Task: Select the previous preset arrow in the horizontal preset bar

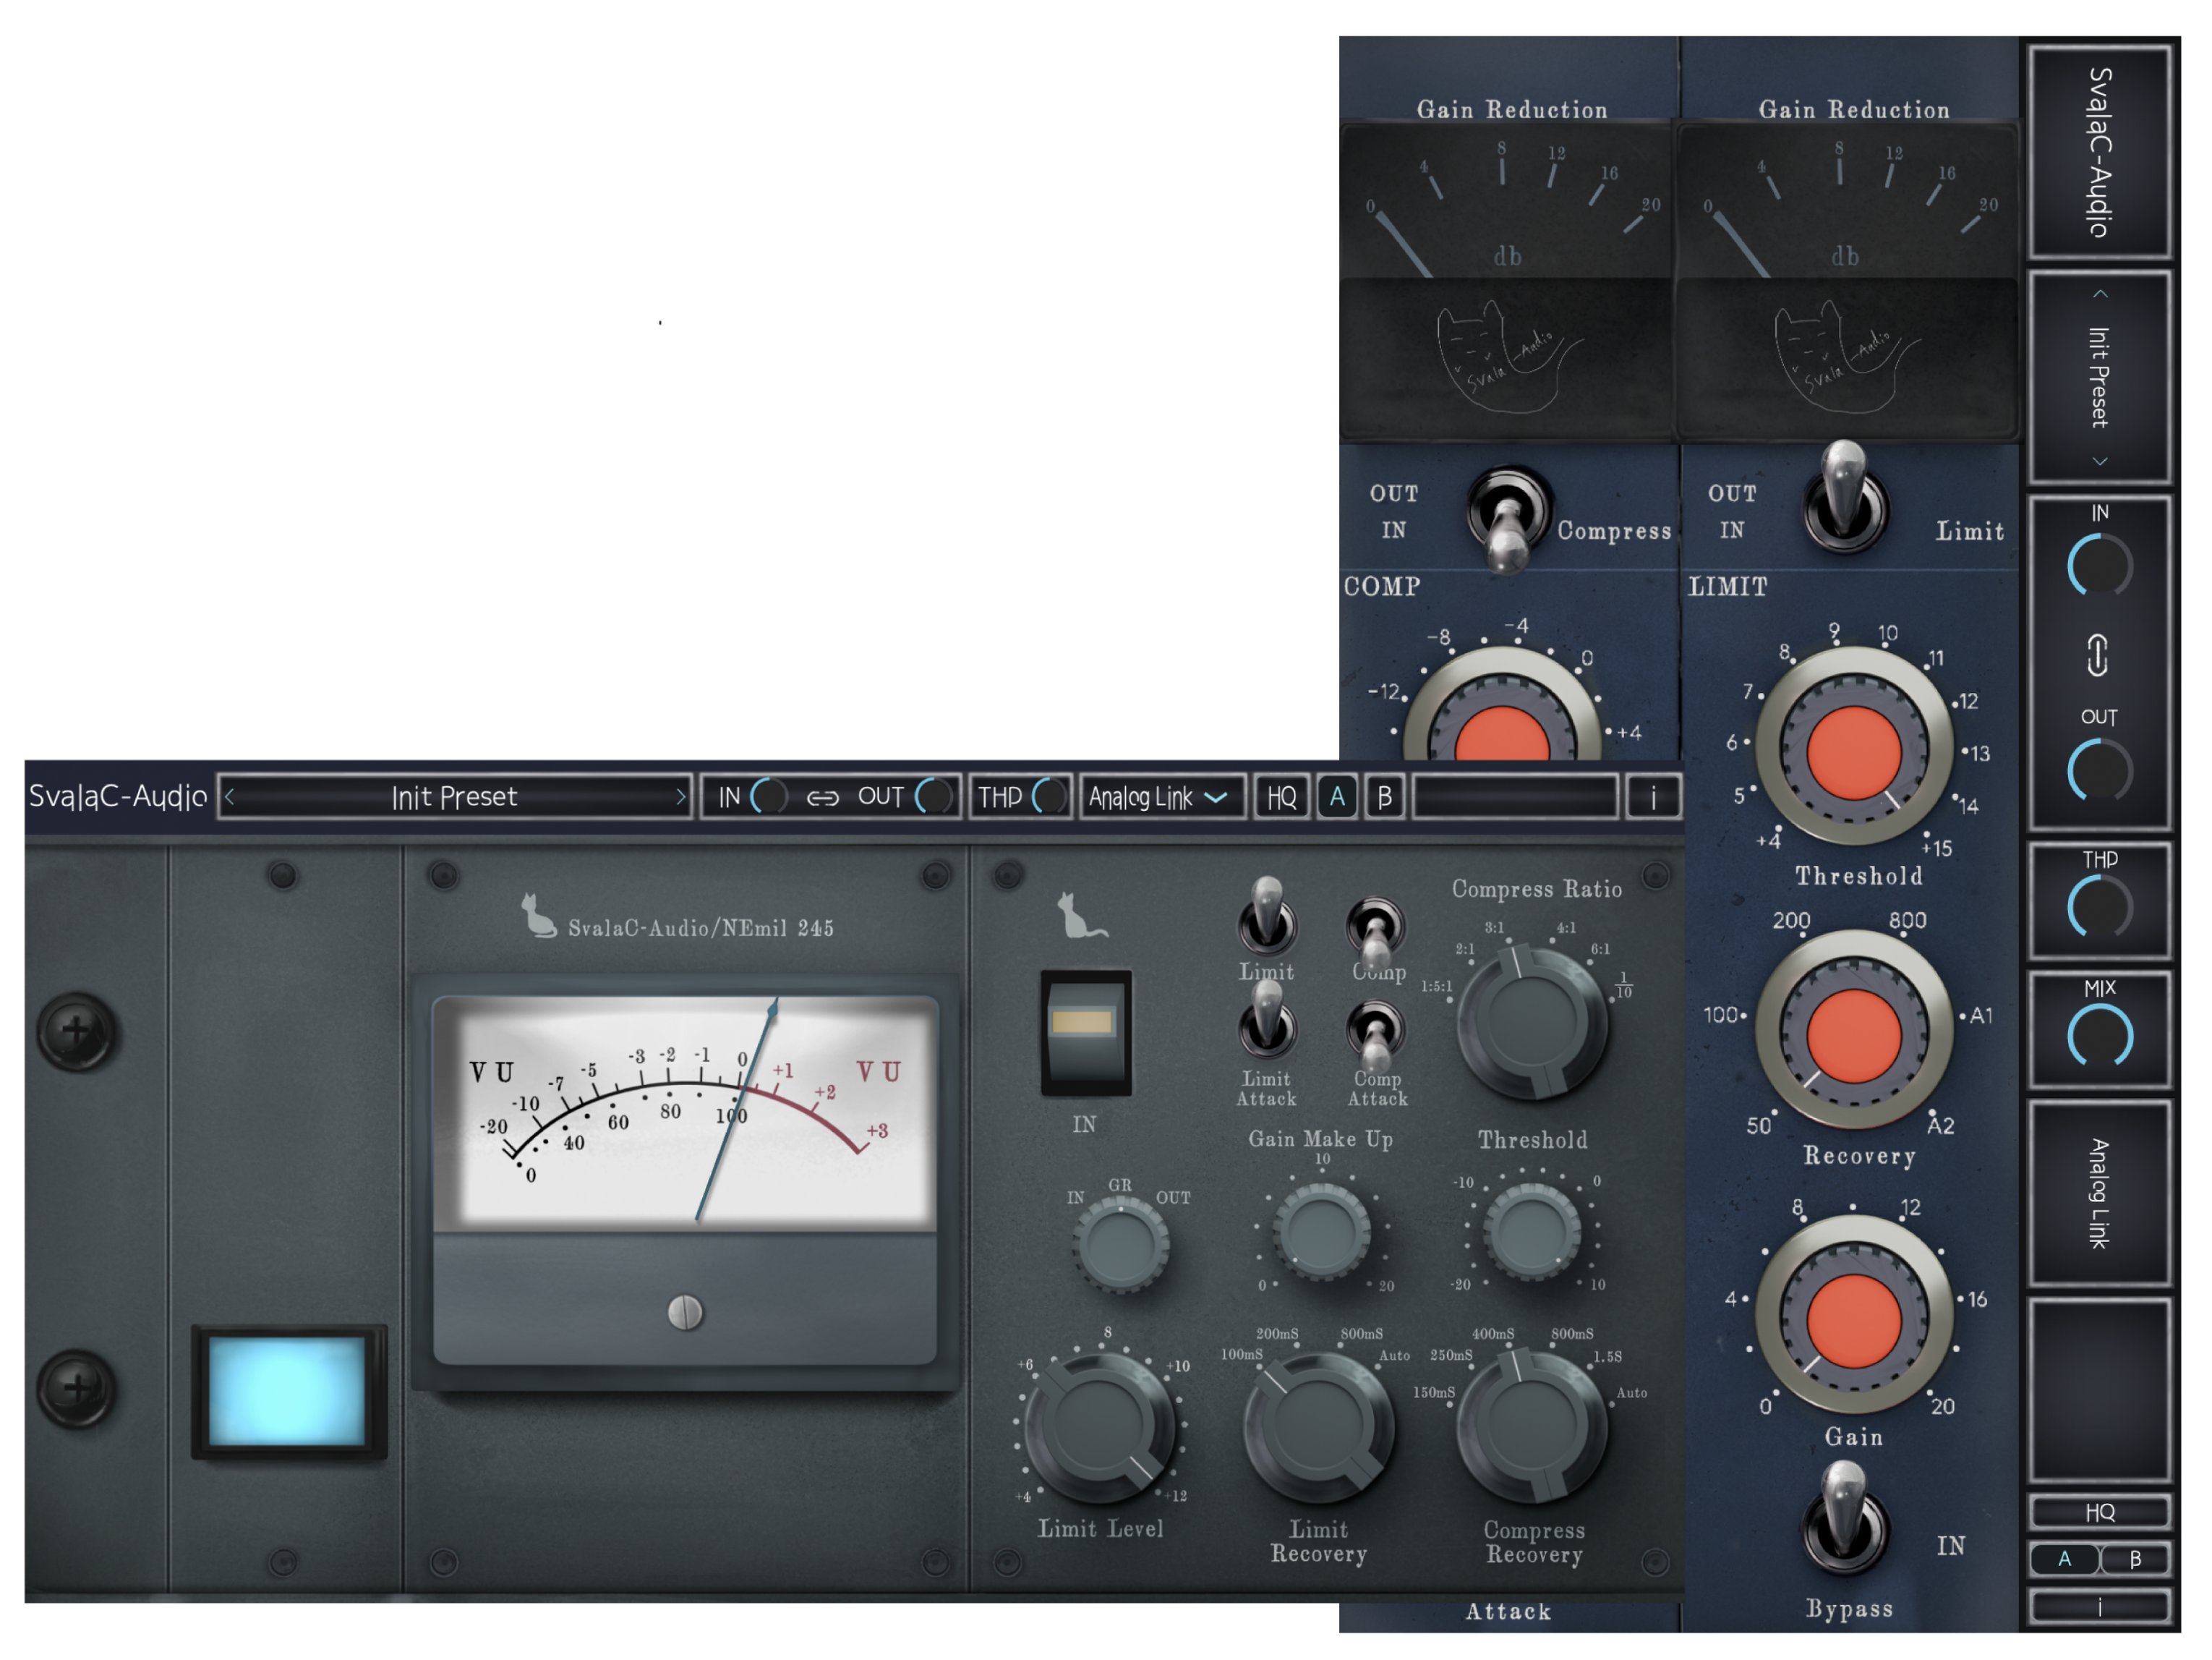Action: (230, 797)
